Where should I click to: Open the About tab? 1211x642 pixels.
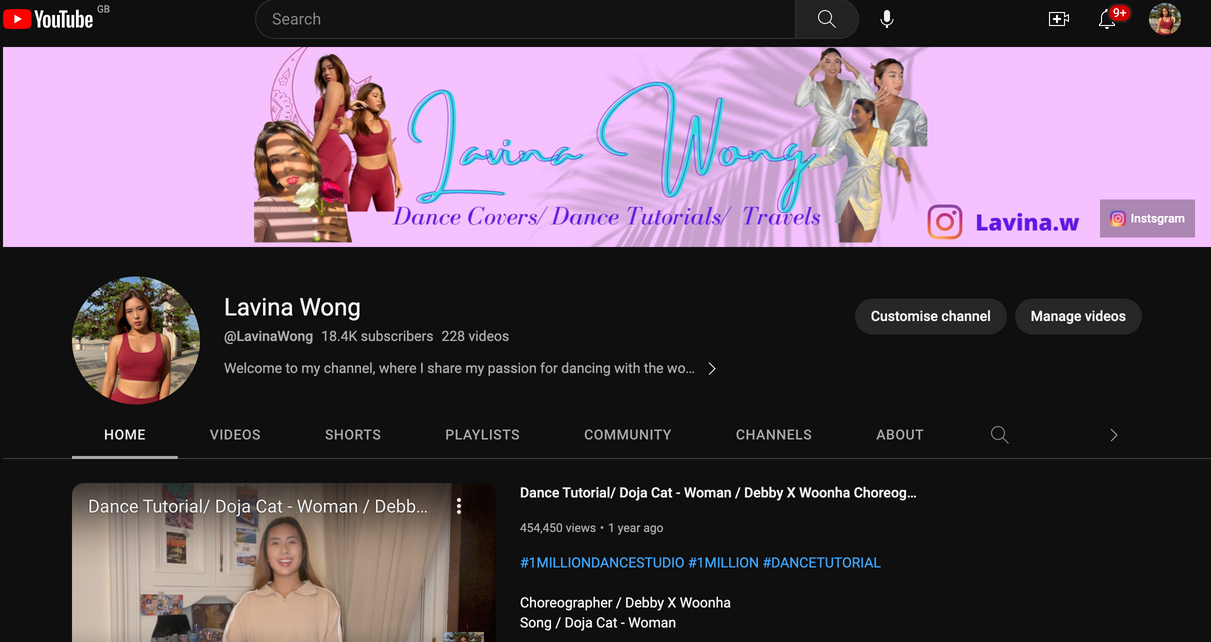(900, 435)
